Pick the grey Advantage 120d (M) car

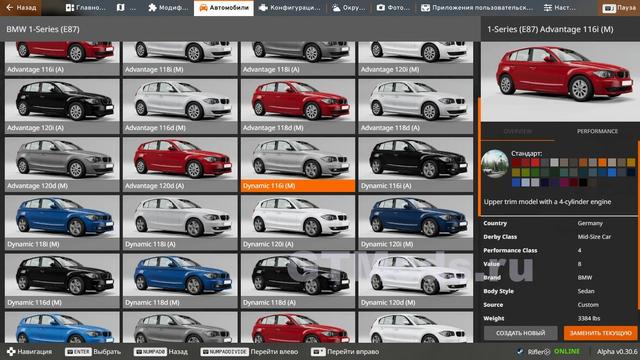click(x=62, y=164)
